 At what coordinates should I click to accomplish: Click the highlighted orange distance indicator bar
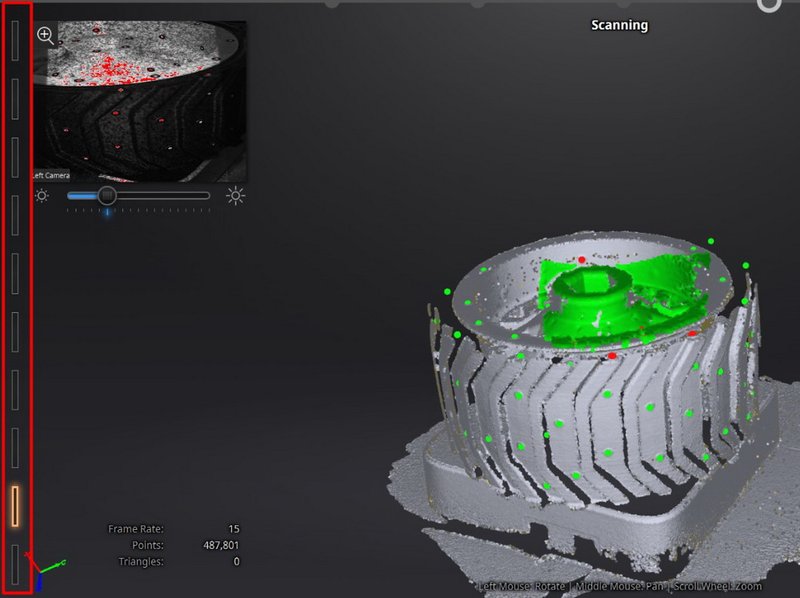15,506
